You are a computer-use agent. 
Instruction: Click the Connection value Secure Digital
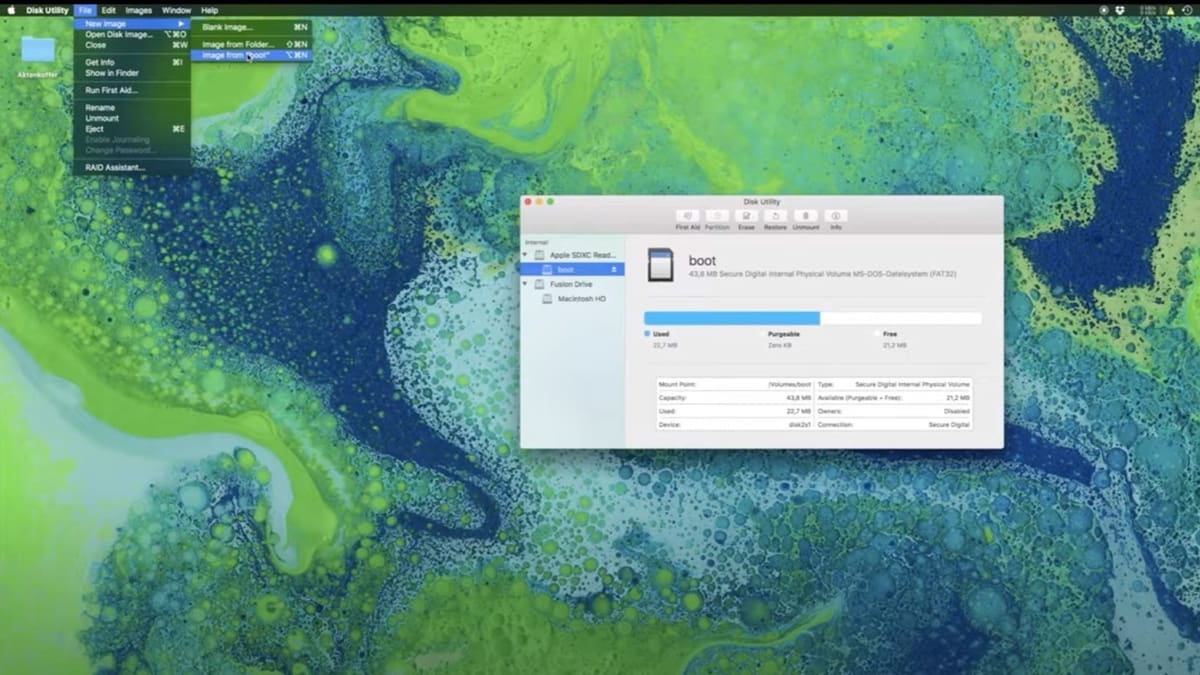tap(949, 424)
